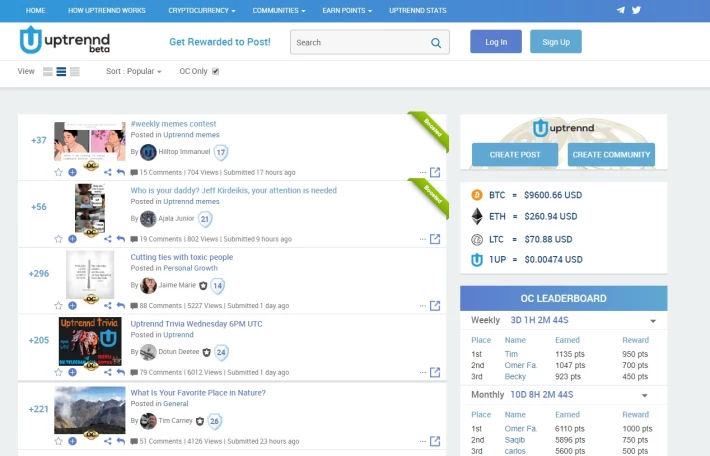Click the +296 vote score
The image size is (710, 456).
[38, 274]
